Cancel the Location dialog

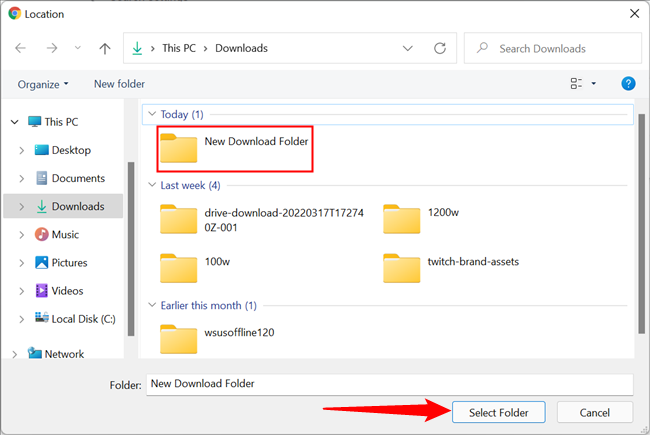595,413
